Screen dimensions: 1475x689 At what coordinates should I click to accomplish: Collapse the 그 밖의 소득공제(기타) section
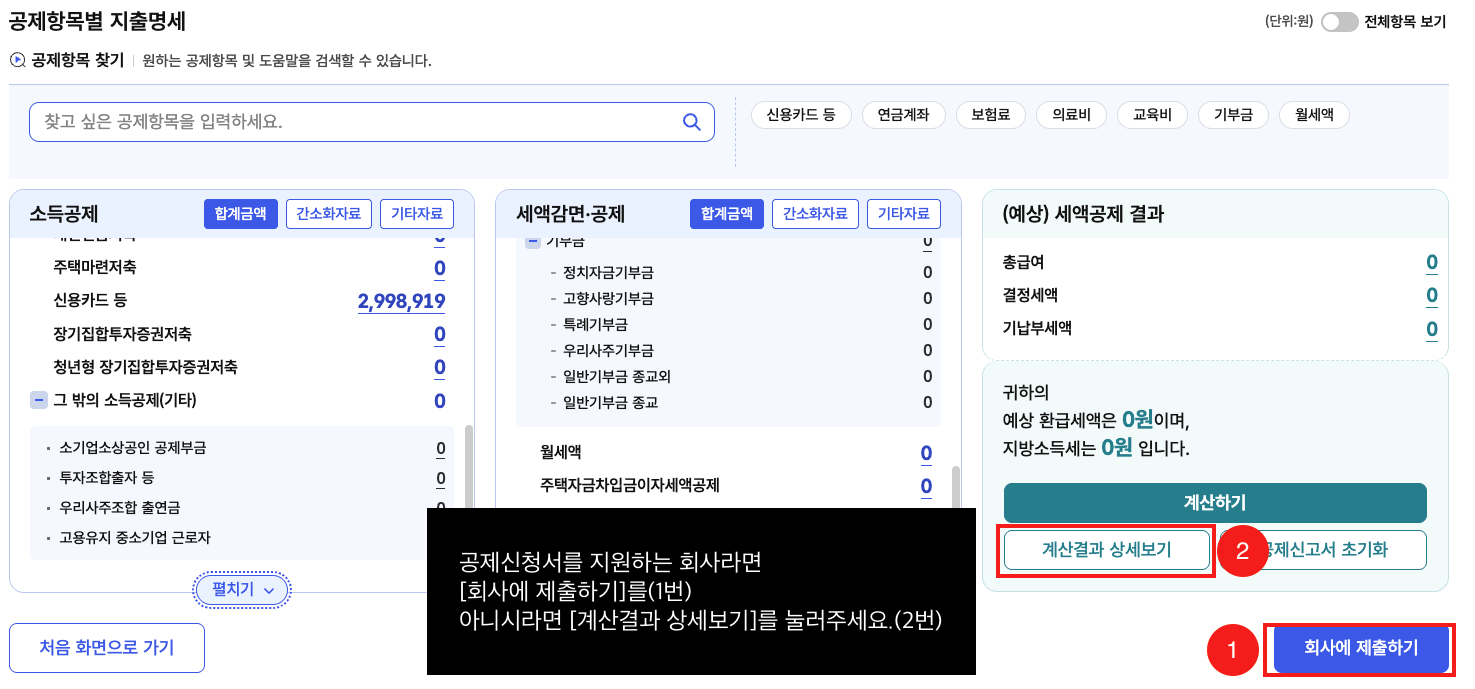(39, 400)
